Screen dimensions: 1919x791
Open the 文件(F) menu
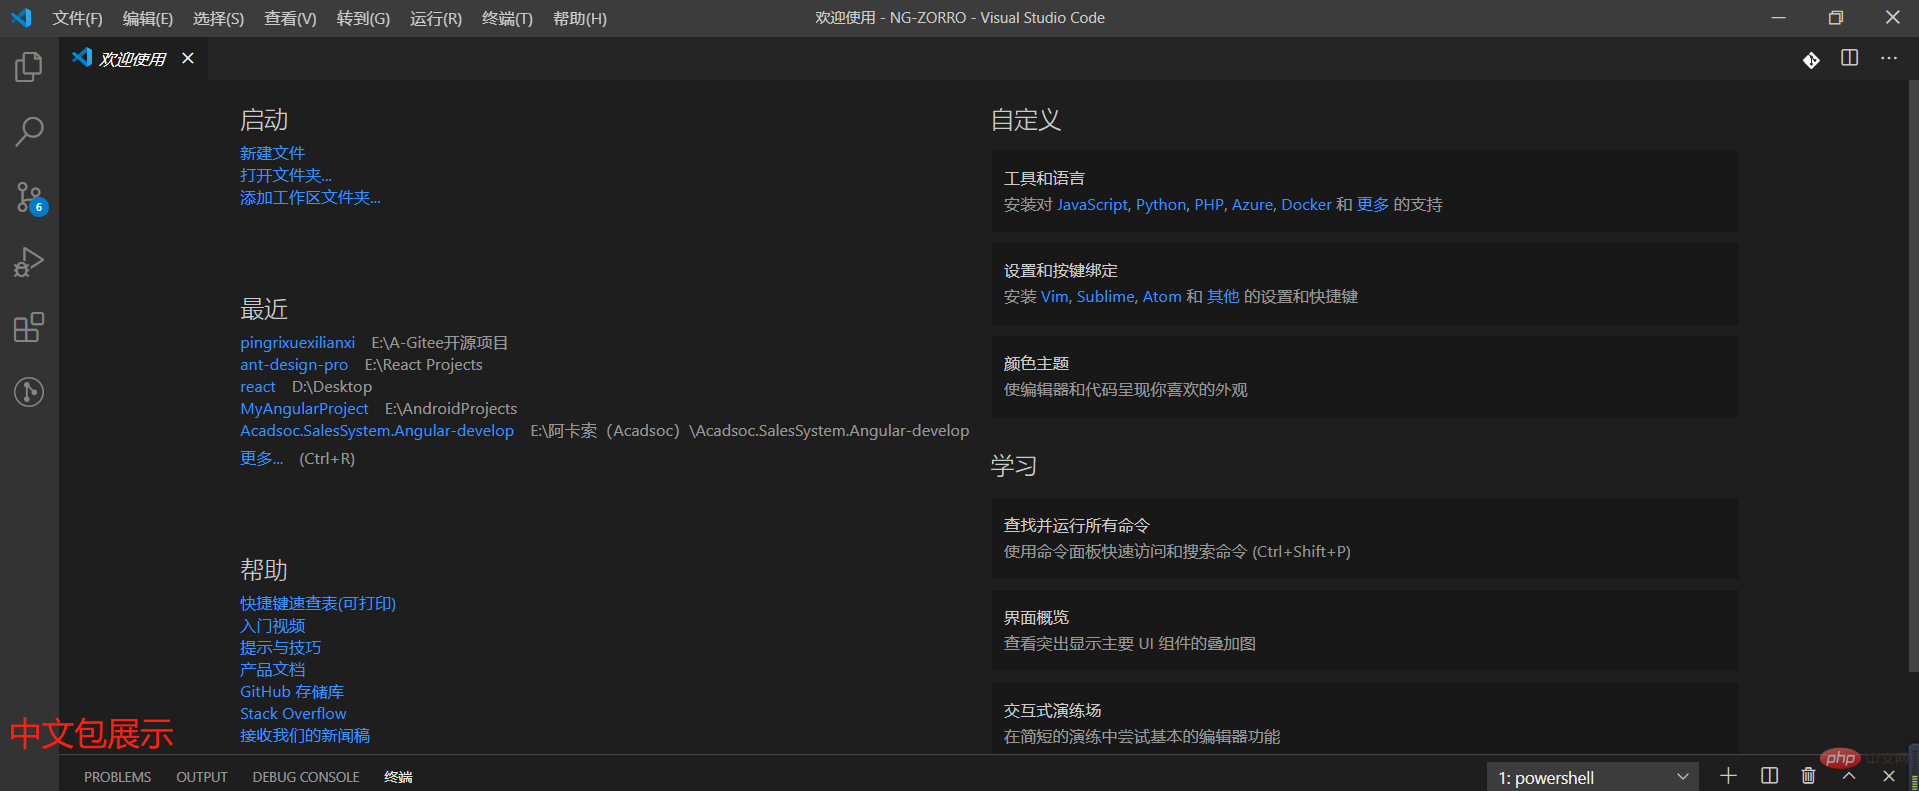[77, 18]
